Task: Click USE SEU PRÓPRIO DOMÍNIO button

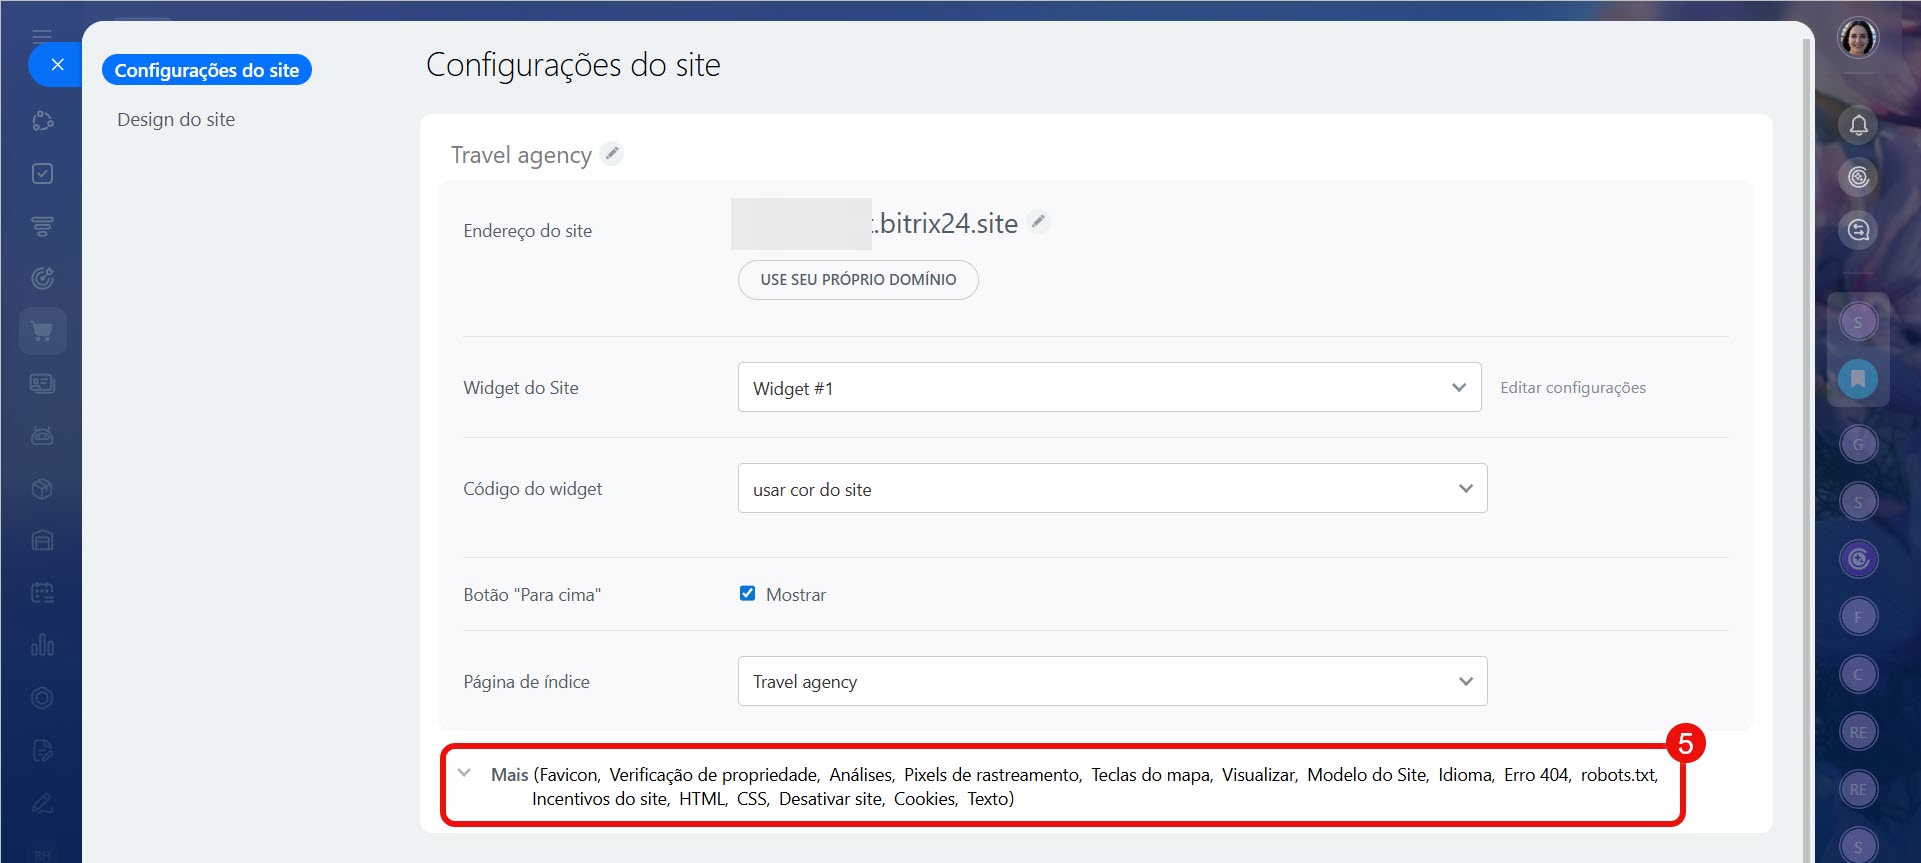Action: click(x=858, y=280)
